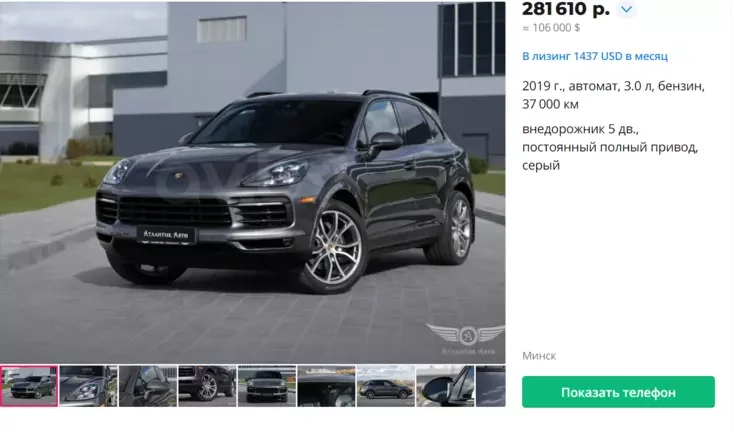Viewport: 732px width, 430px height.
Task: Click the Минск location label
Action: (539, 356)
